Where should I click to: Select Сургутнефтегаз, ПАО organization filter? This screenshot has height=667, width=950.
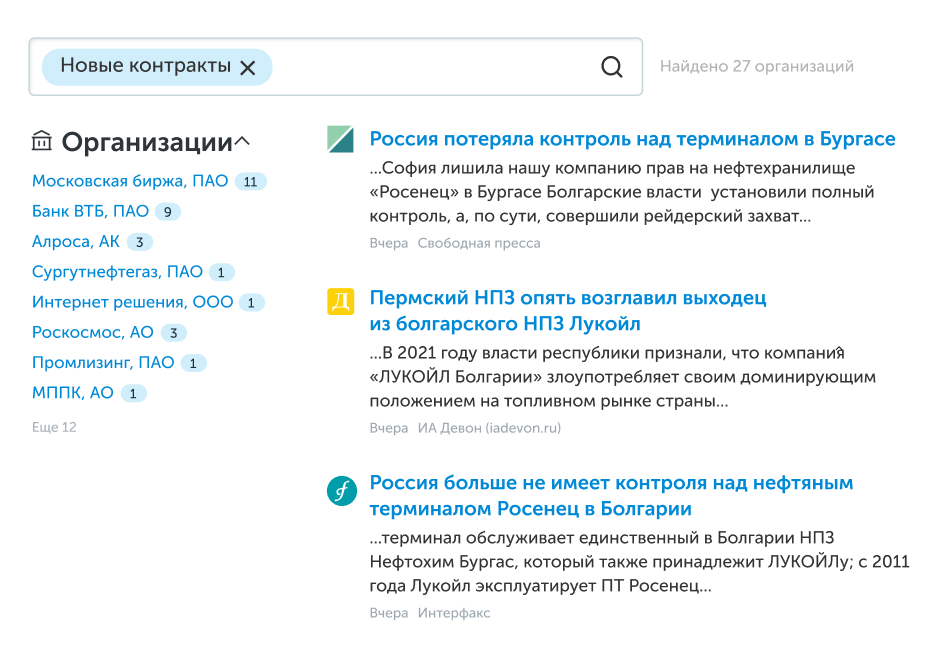click(117, 272)
